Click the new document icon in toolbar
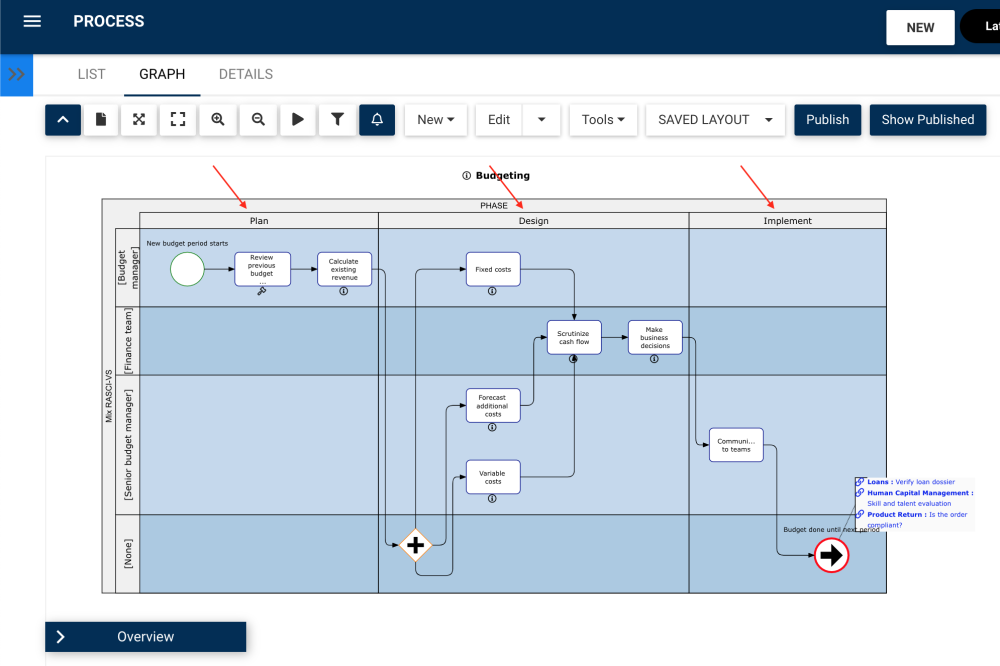 point(100,119)
